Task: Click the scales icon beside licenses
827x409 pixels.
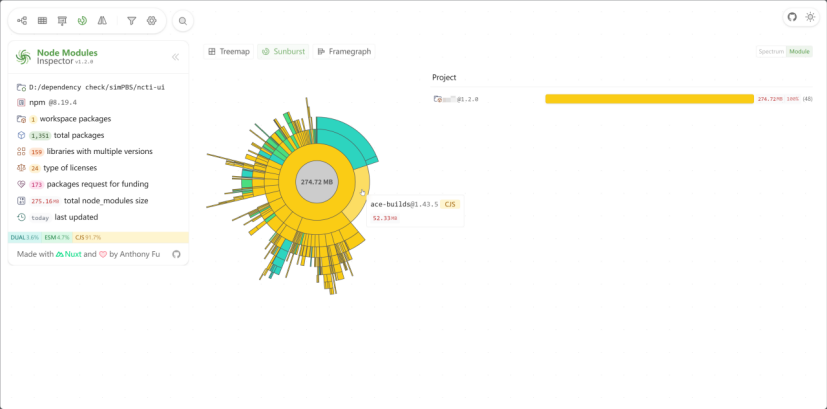Action: [x=21, y=168]
